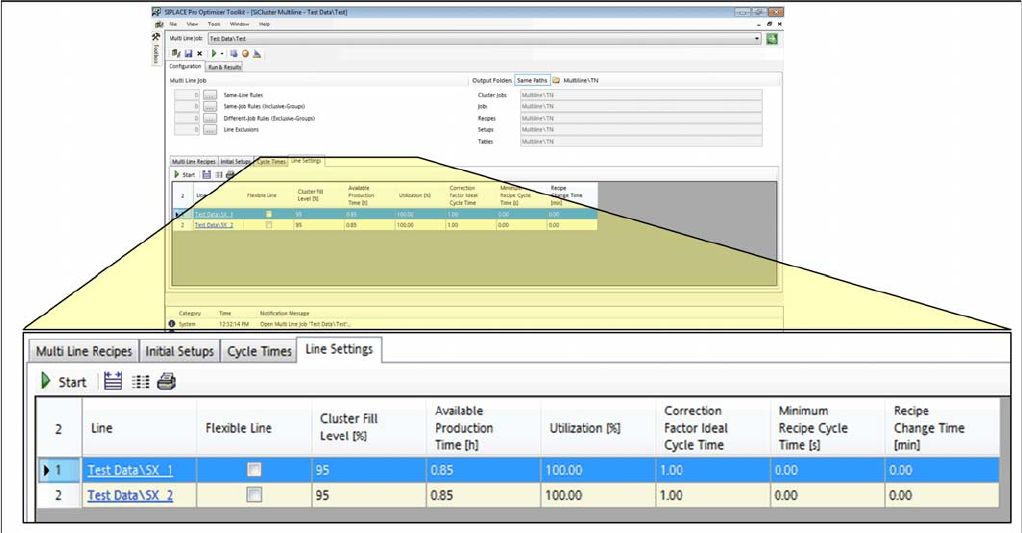Click the Save icon in the top toolbar
1022x533 pixels.
(x=187, y=53)
